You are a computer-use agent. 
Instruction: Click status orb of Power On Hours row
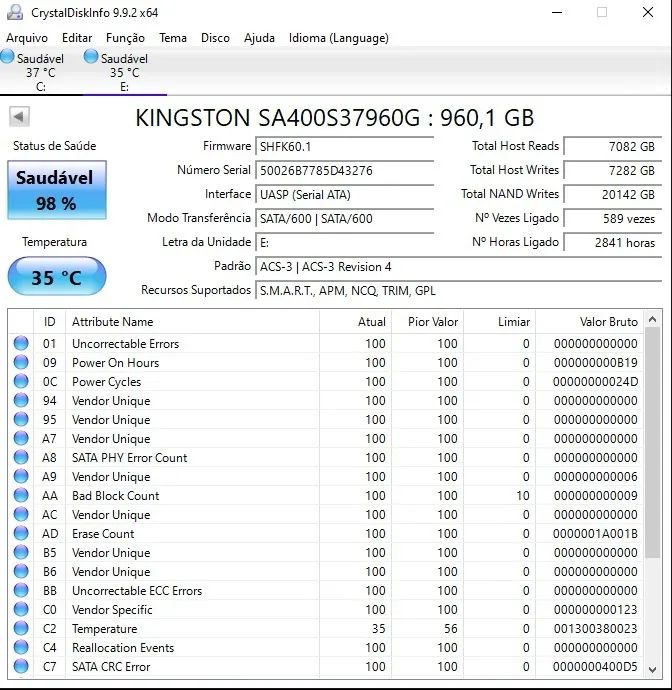(x=21, y=362)
